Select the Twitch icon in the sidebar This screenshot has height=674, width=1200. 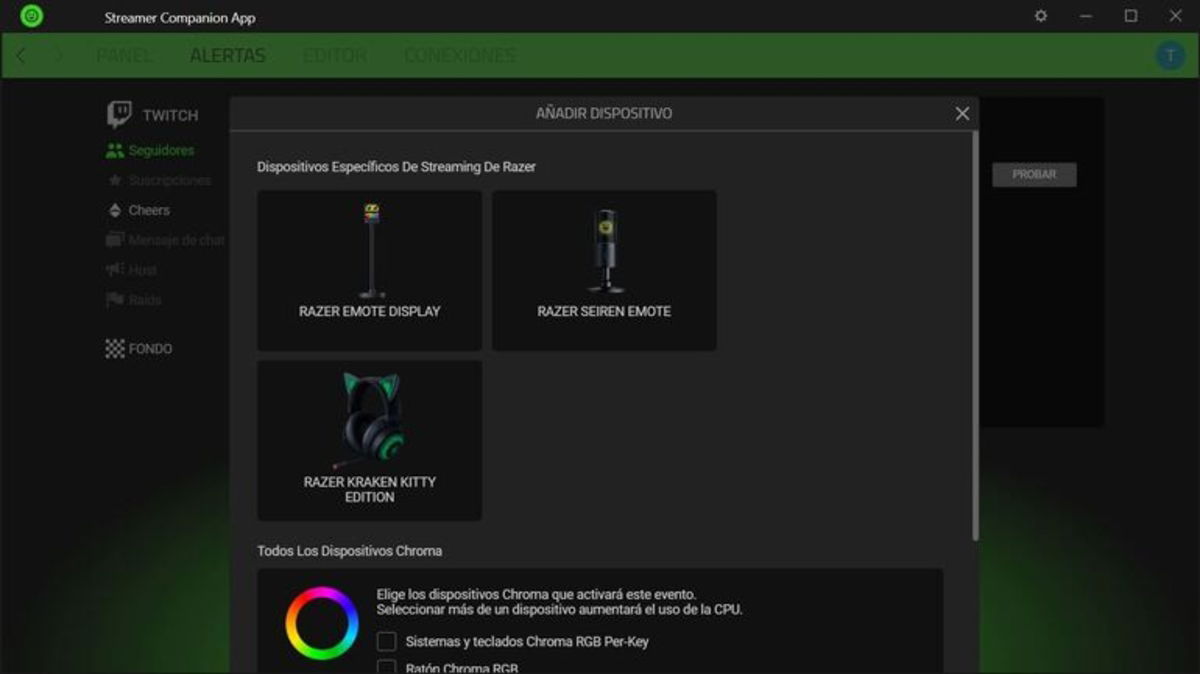(121, 113)
